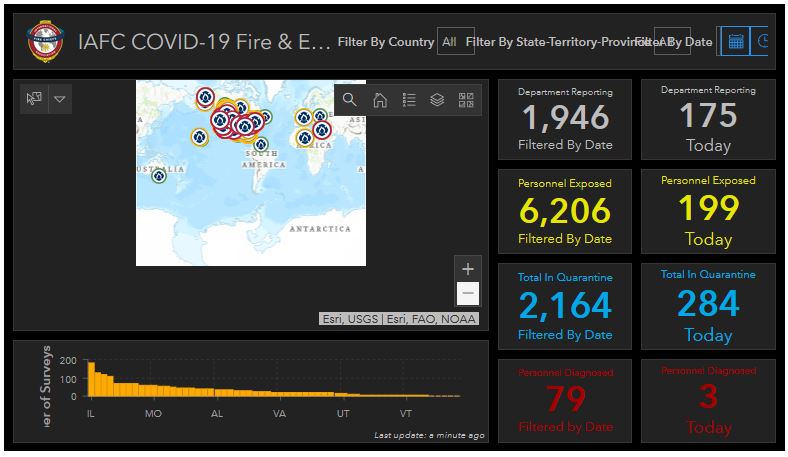
Task: Show the map legend list
Action: pyautogui.click(x=408, y=99)
